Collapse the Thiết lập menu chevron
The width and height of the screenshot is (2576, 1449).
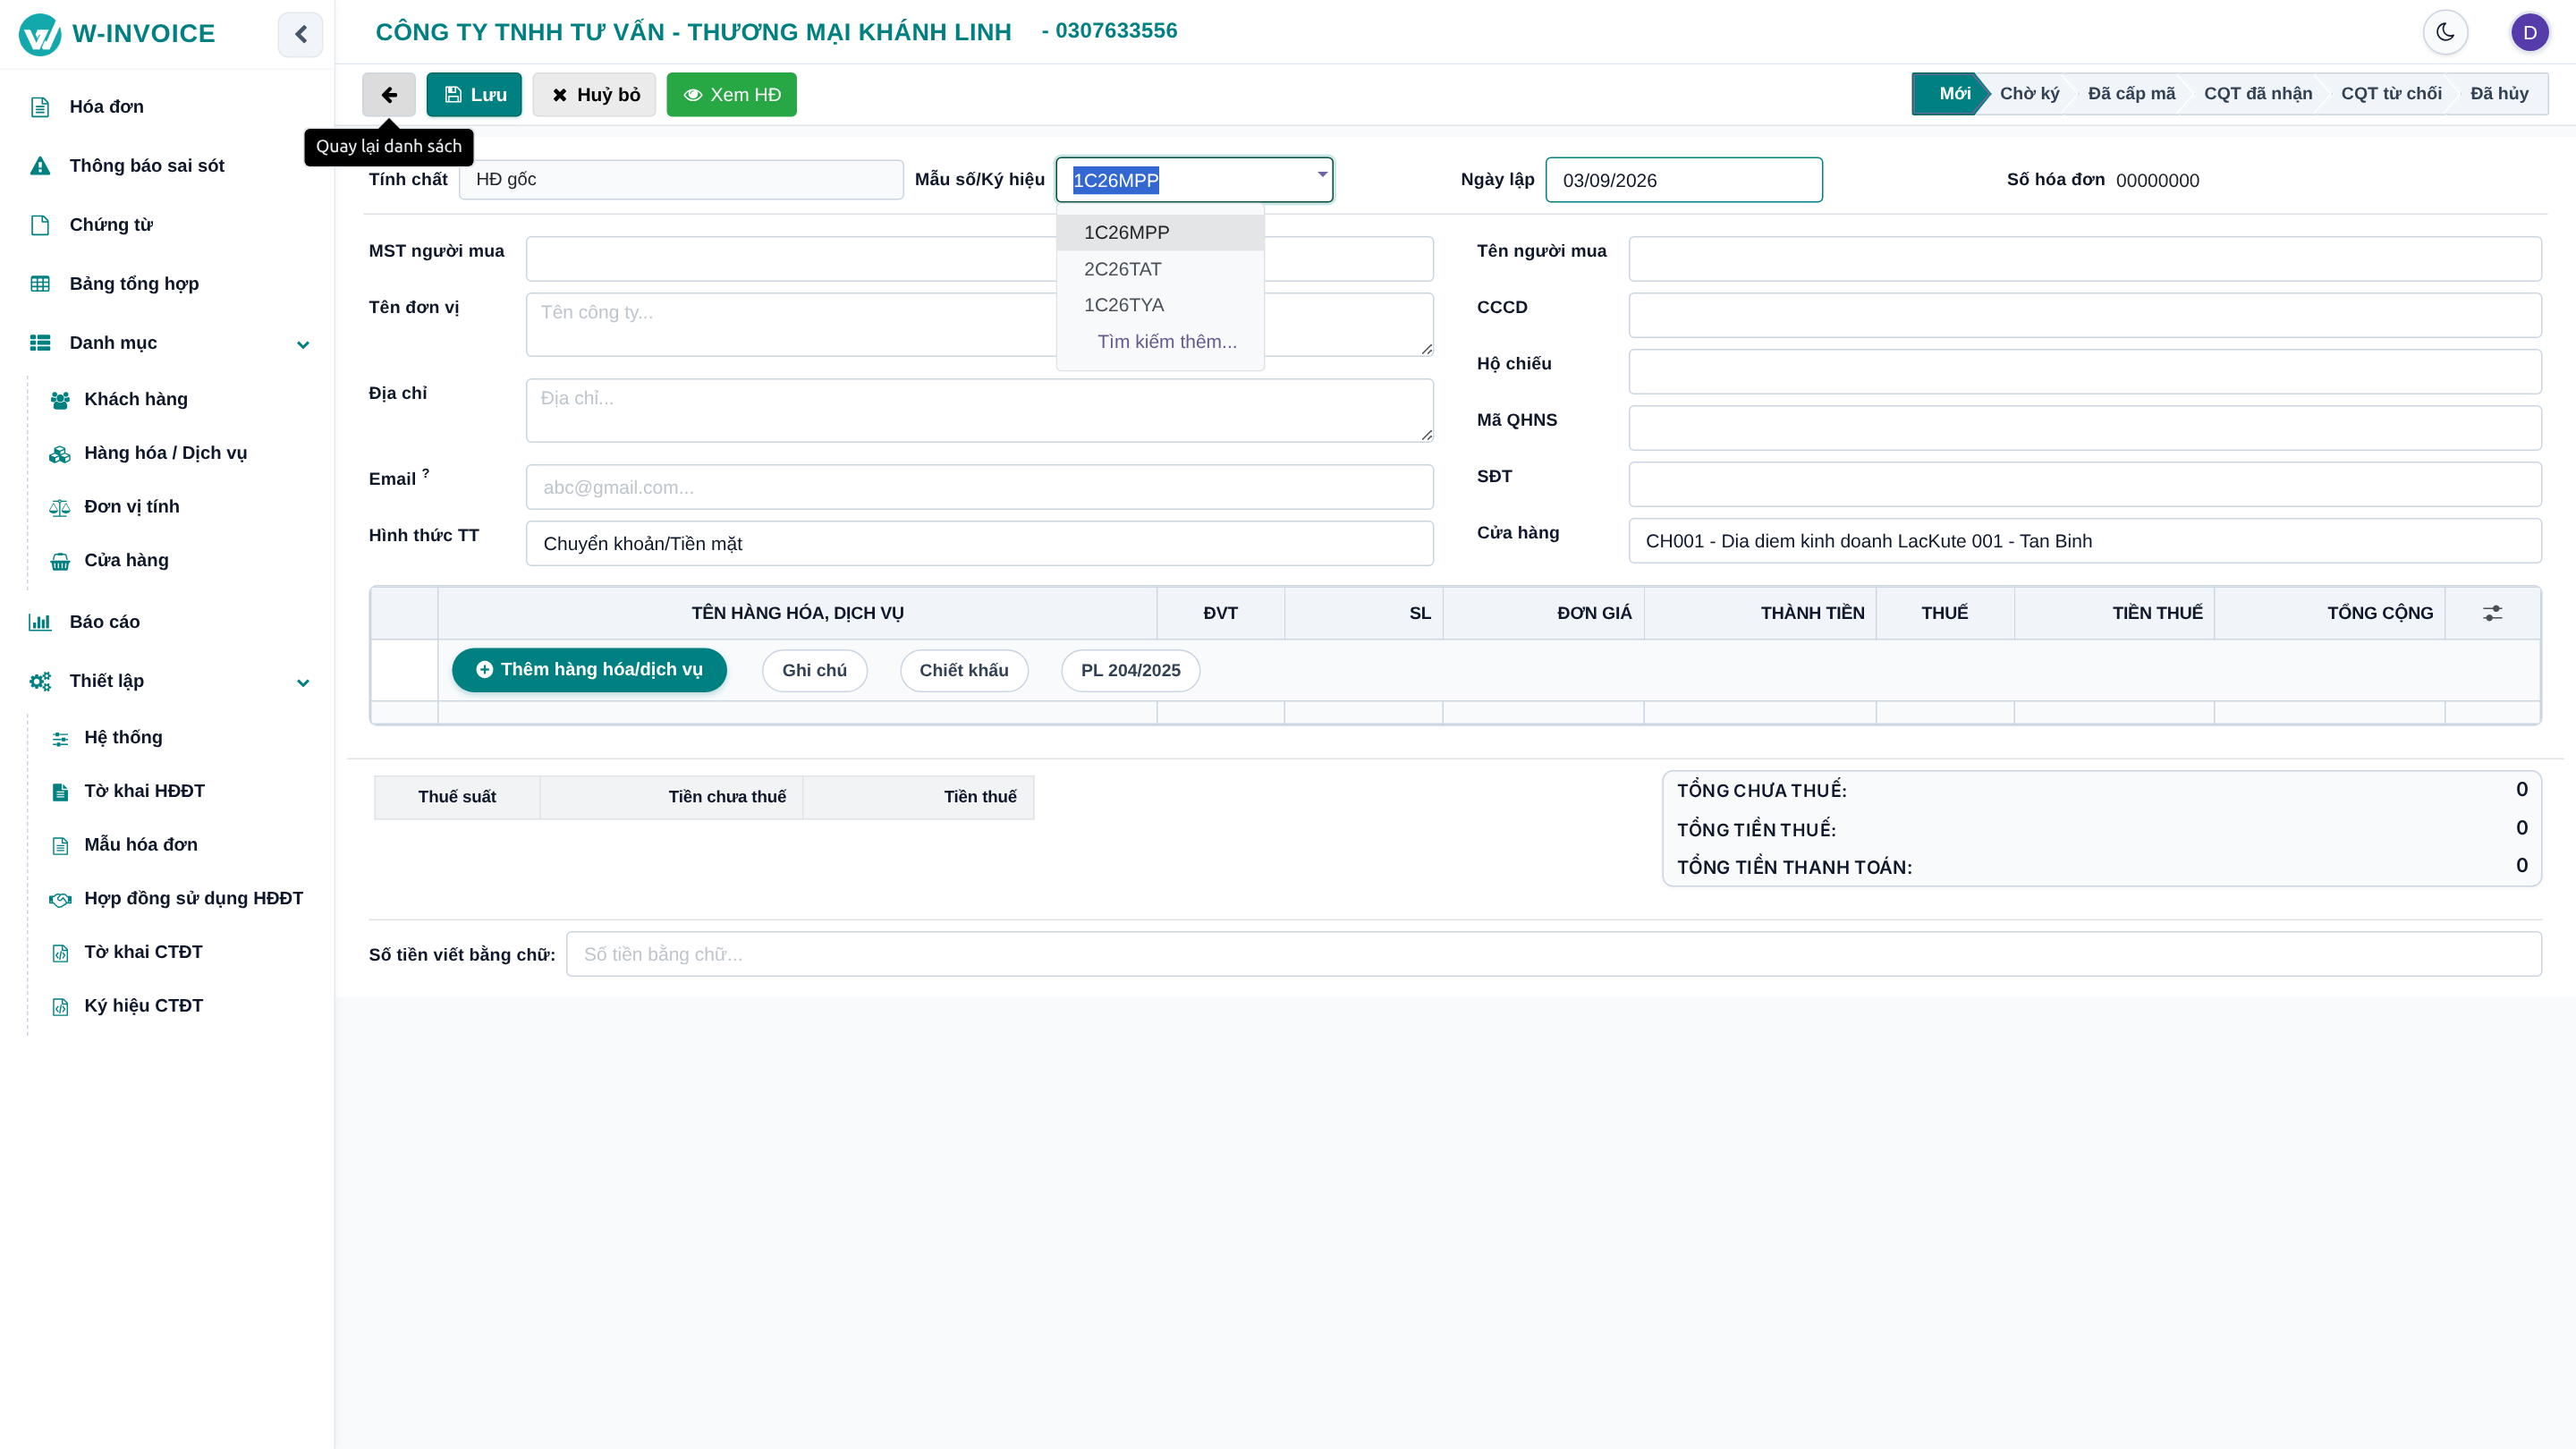(303, 682)
